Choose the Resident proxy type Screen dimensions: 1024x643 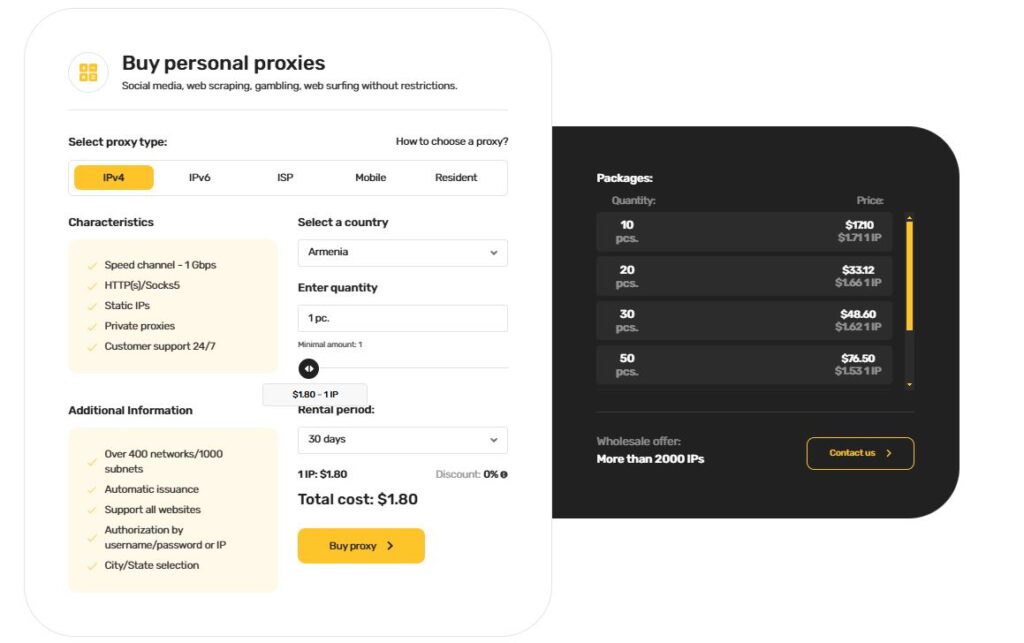click(456, 178)
